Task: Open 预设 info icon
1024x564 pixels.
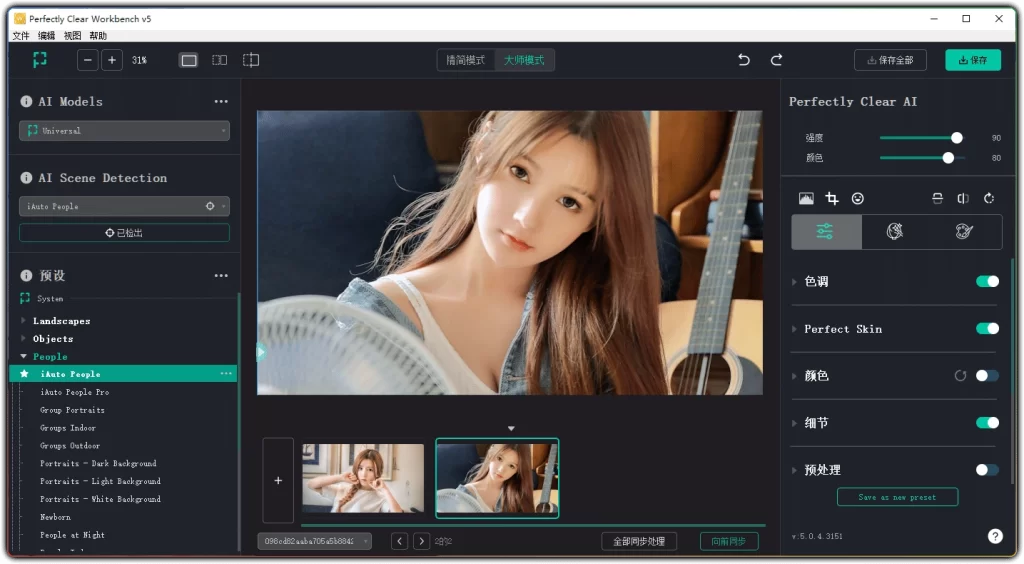Action: tap(26, 275)
